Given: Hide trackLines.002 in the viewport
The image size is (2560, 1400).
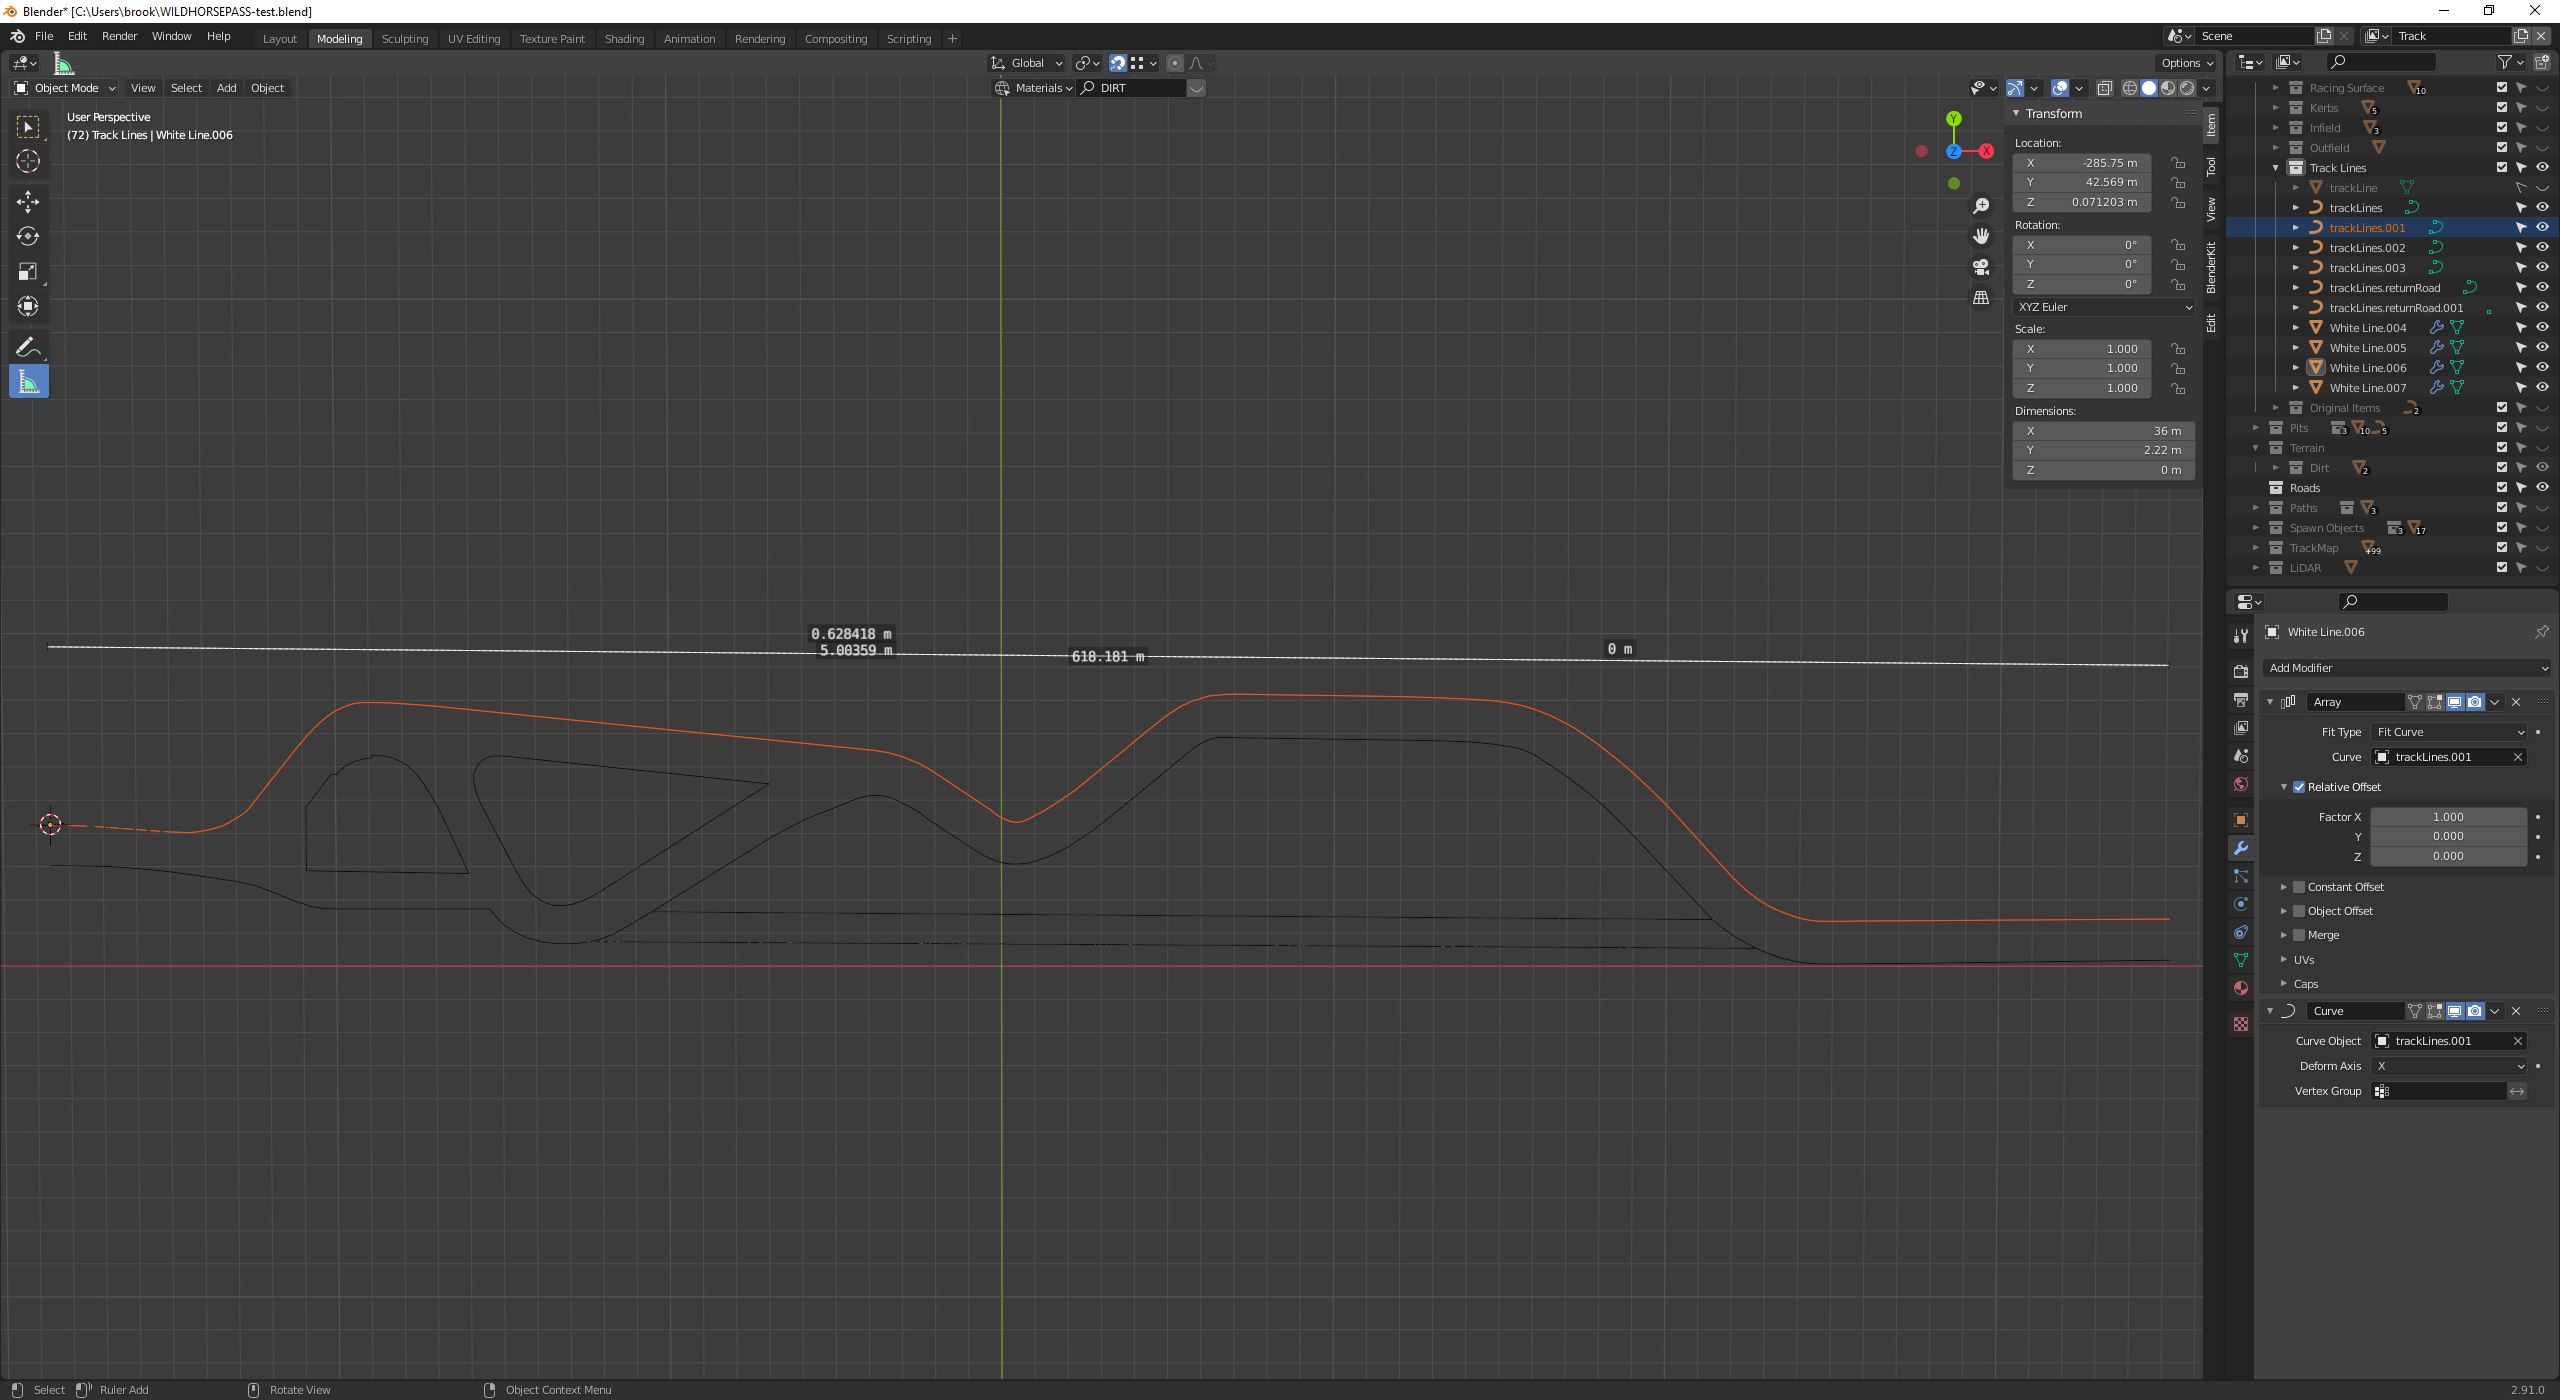Looking at the screenshot, I should [x=2541, y=247].
